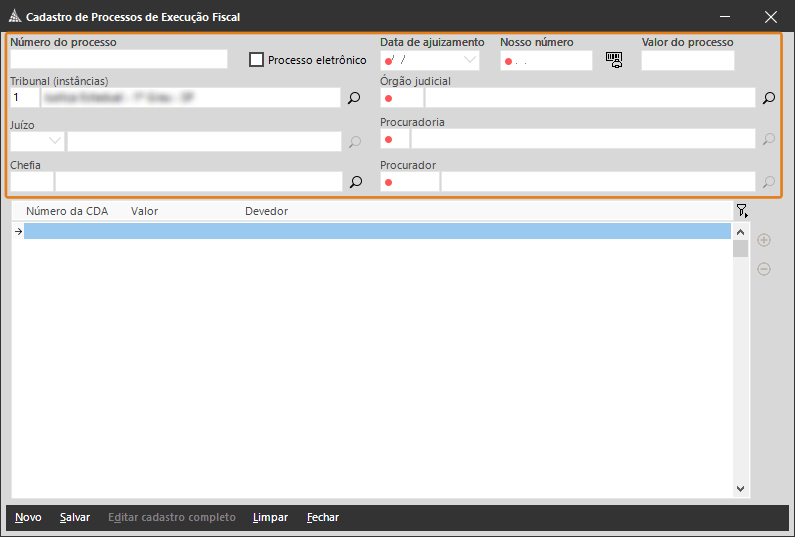The height and width of the screenshot is (537, 795).
Task: Enable the Processo eletrônico checkbox
Action: point(257,60)
